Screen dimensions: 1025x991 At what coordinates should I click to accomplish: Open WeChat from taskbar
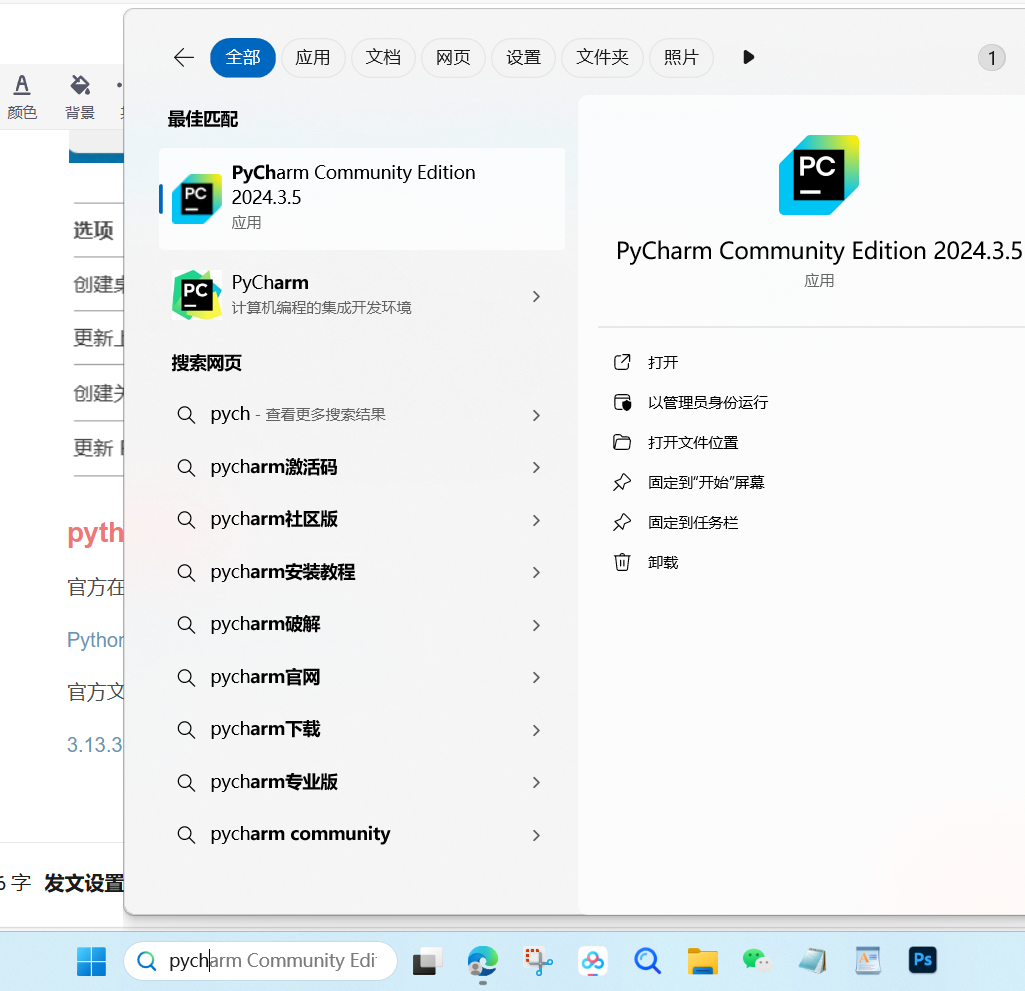pos(757,961)
